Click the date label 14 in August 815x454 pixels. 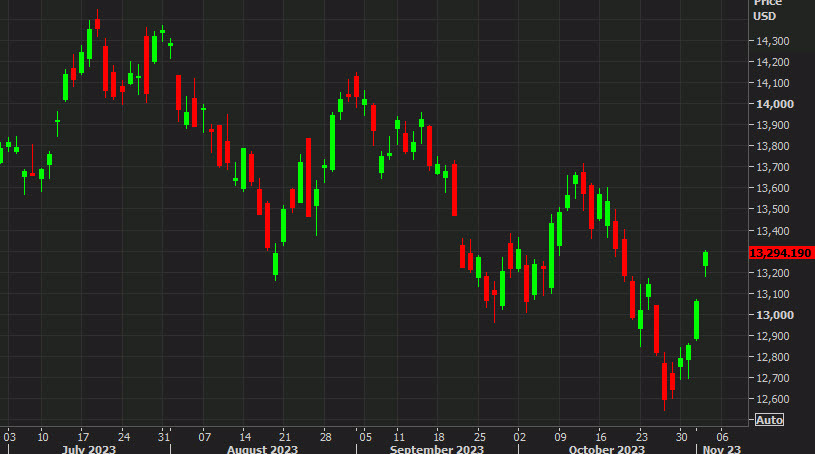click(245, 437)
